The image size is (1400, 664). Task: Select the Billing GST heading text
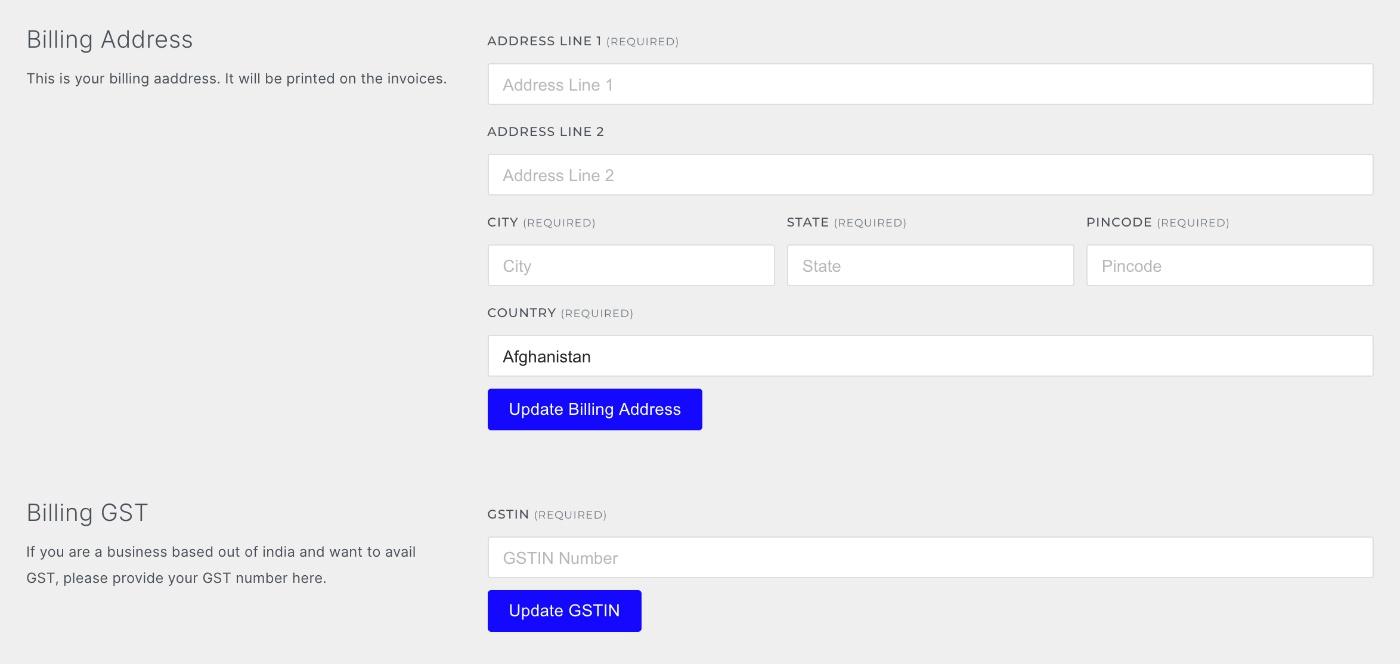[87, 513]
